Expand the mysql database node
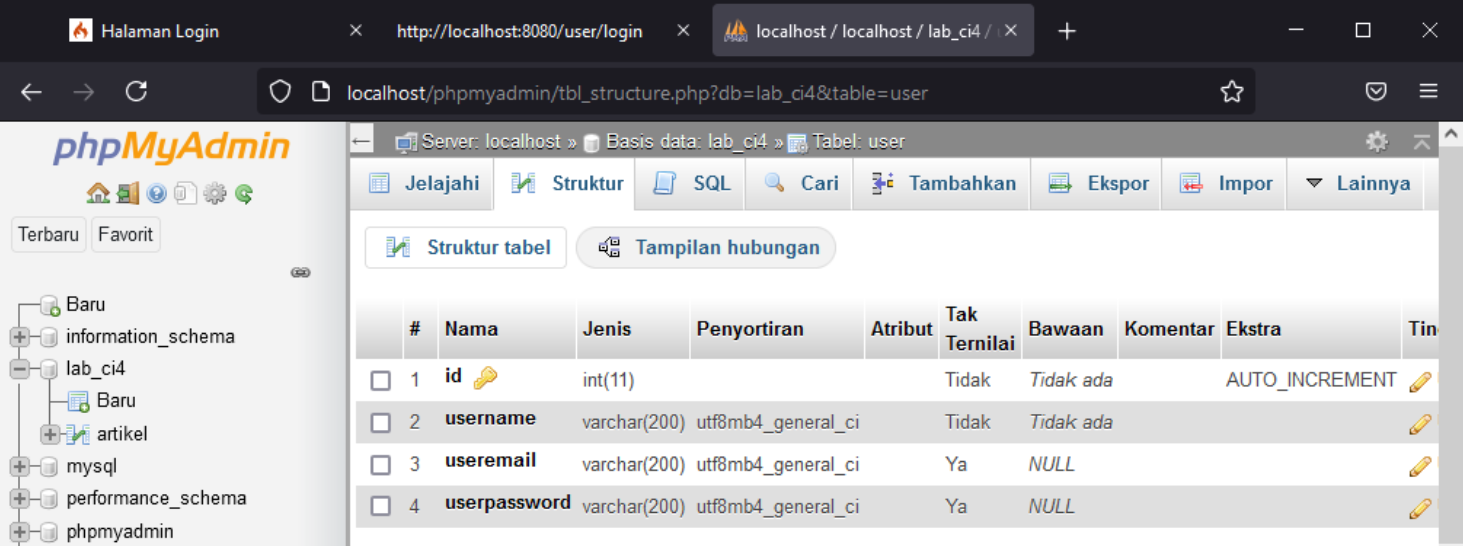The height and width of the screenshot is (546, 1463). [x=19, y=466]
